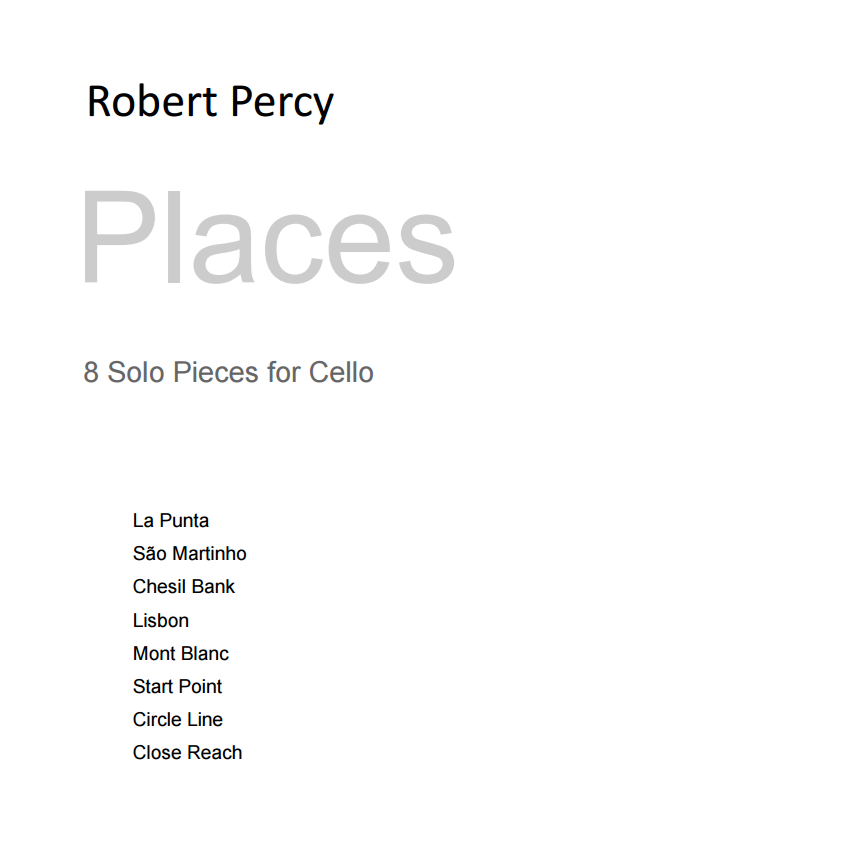
Task: Click the number "8" in the subtitle
Action: coord(91,373)
